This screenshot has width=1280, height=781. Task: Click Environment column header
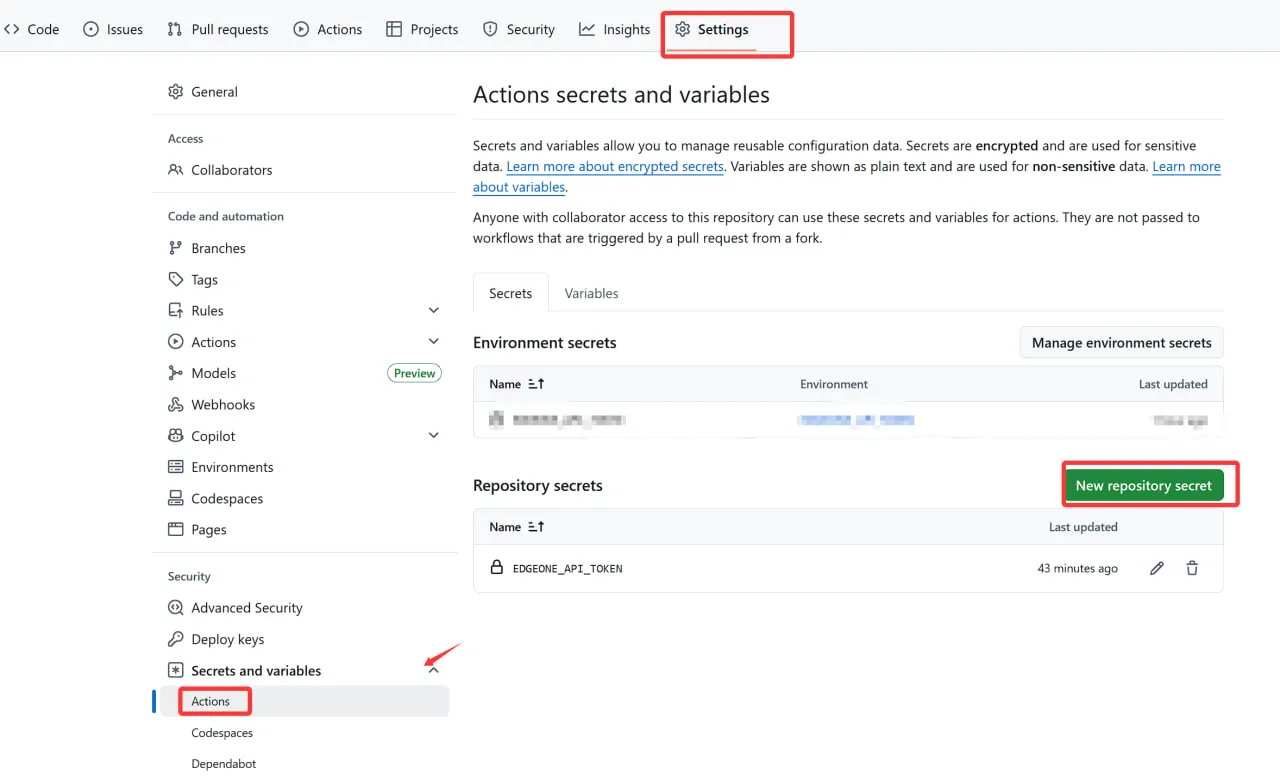pos(834,384)
